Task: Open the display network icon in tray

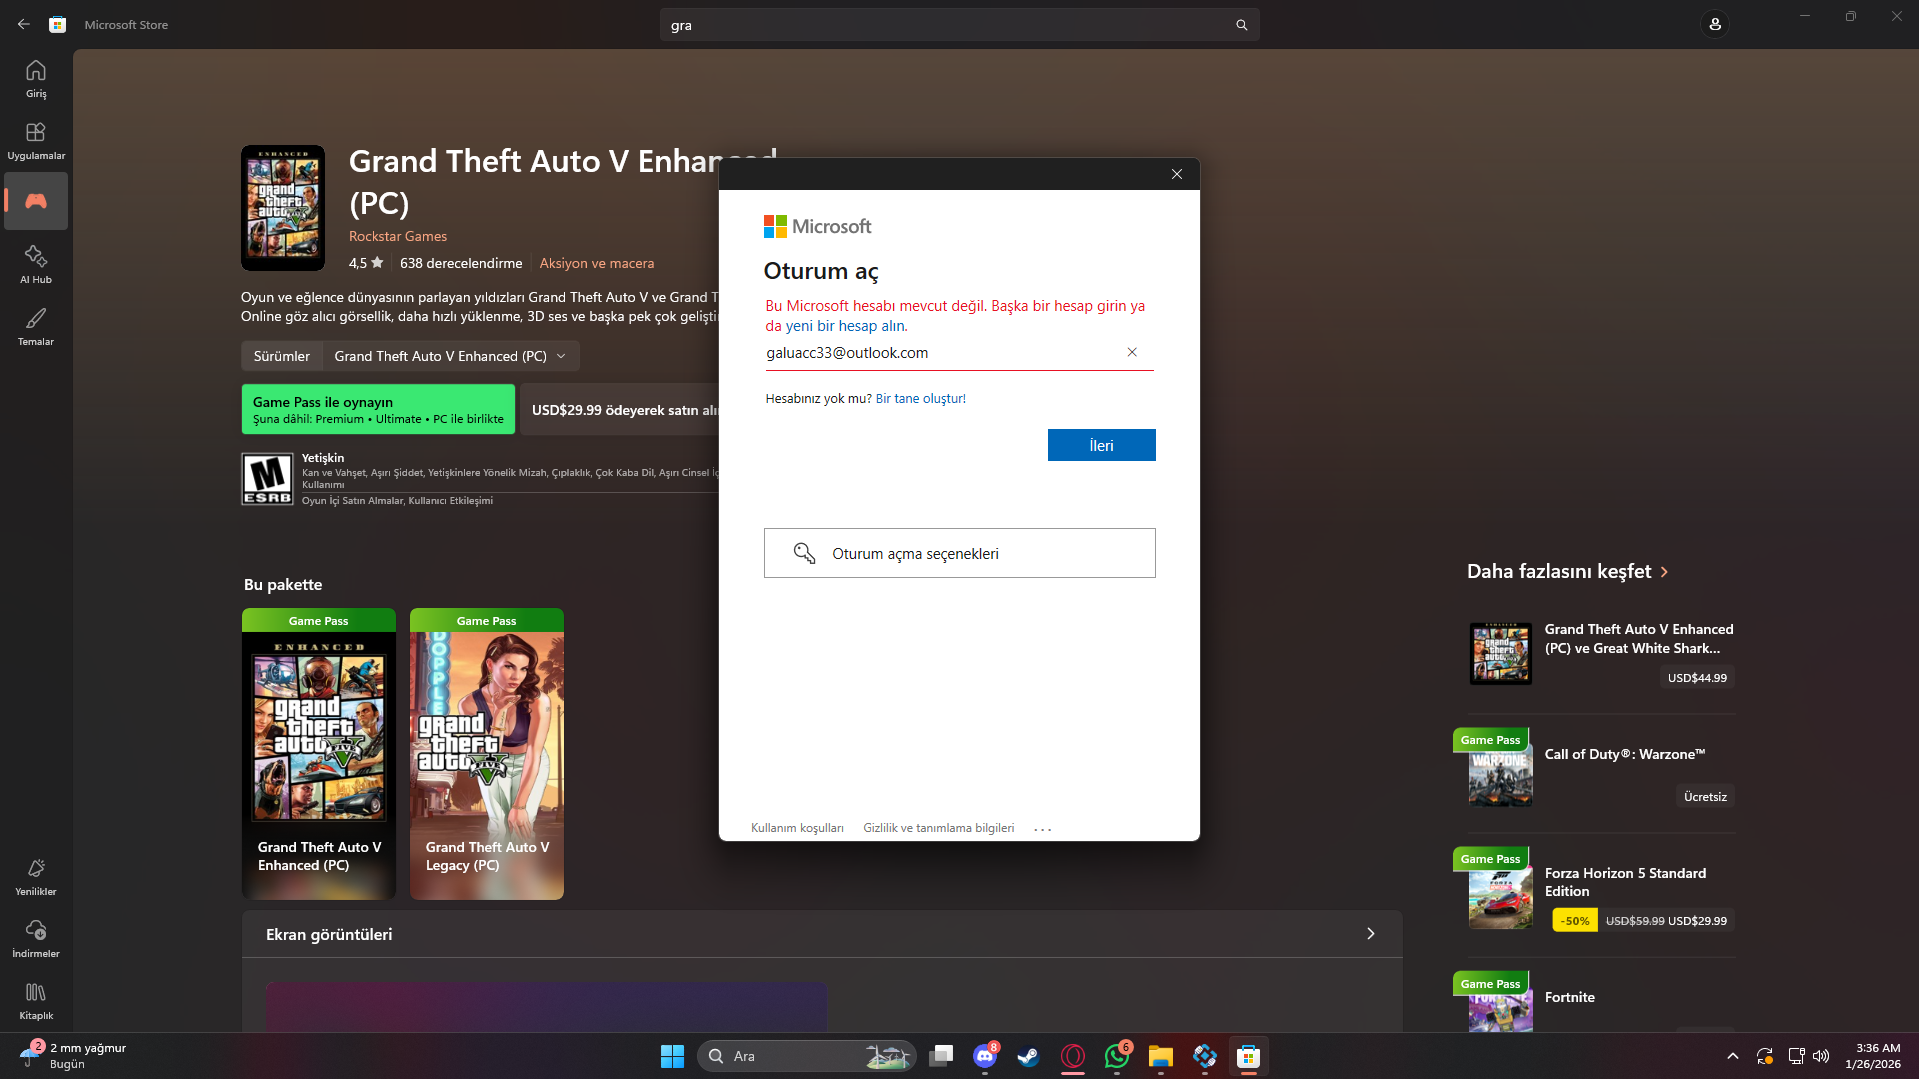Action: tap(1796, 1056)
